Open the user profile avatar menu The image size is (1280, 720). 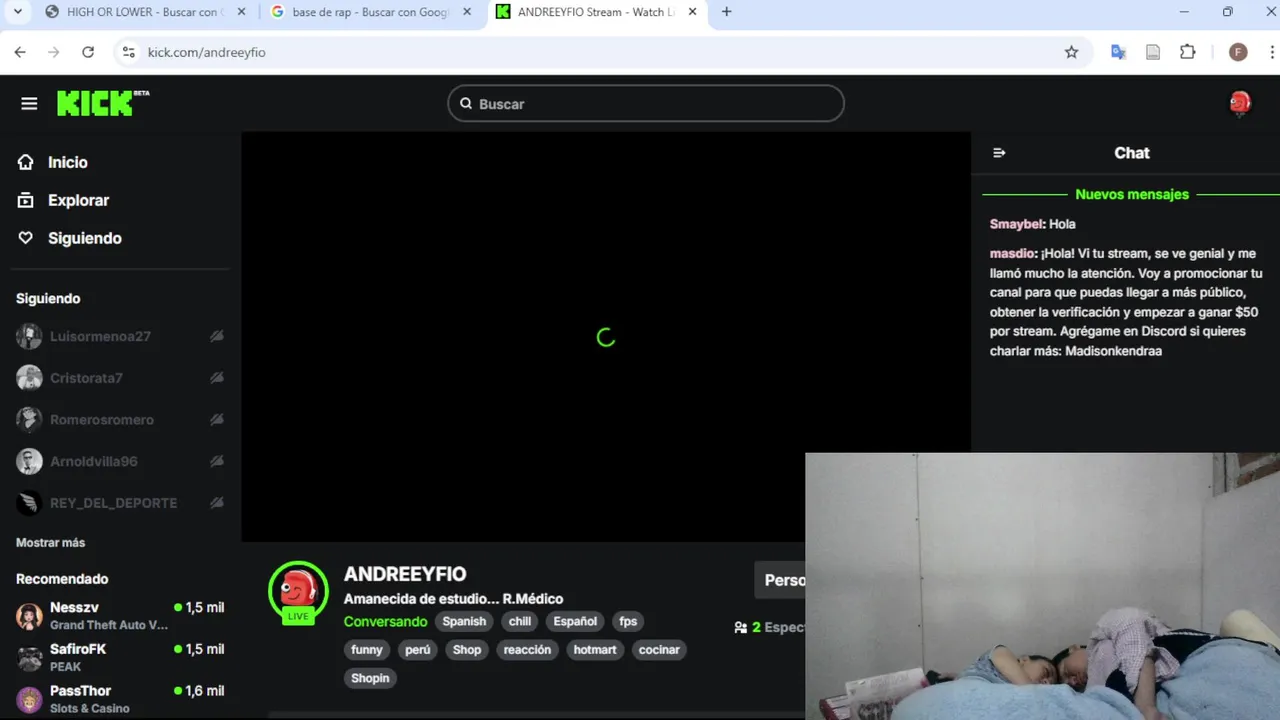pyautogui.click(x=1240, y=103)
